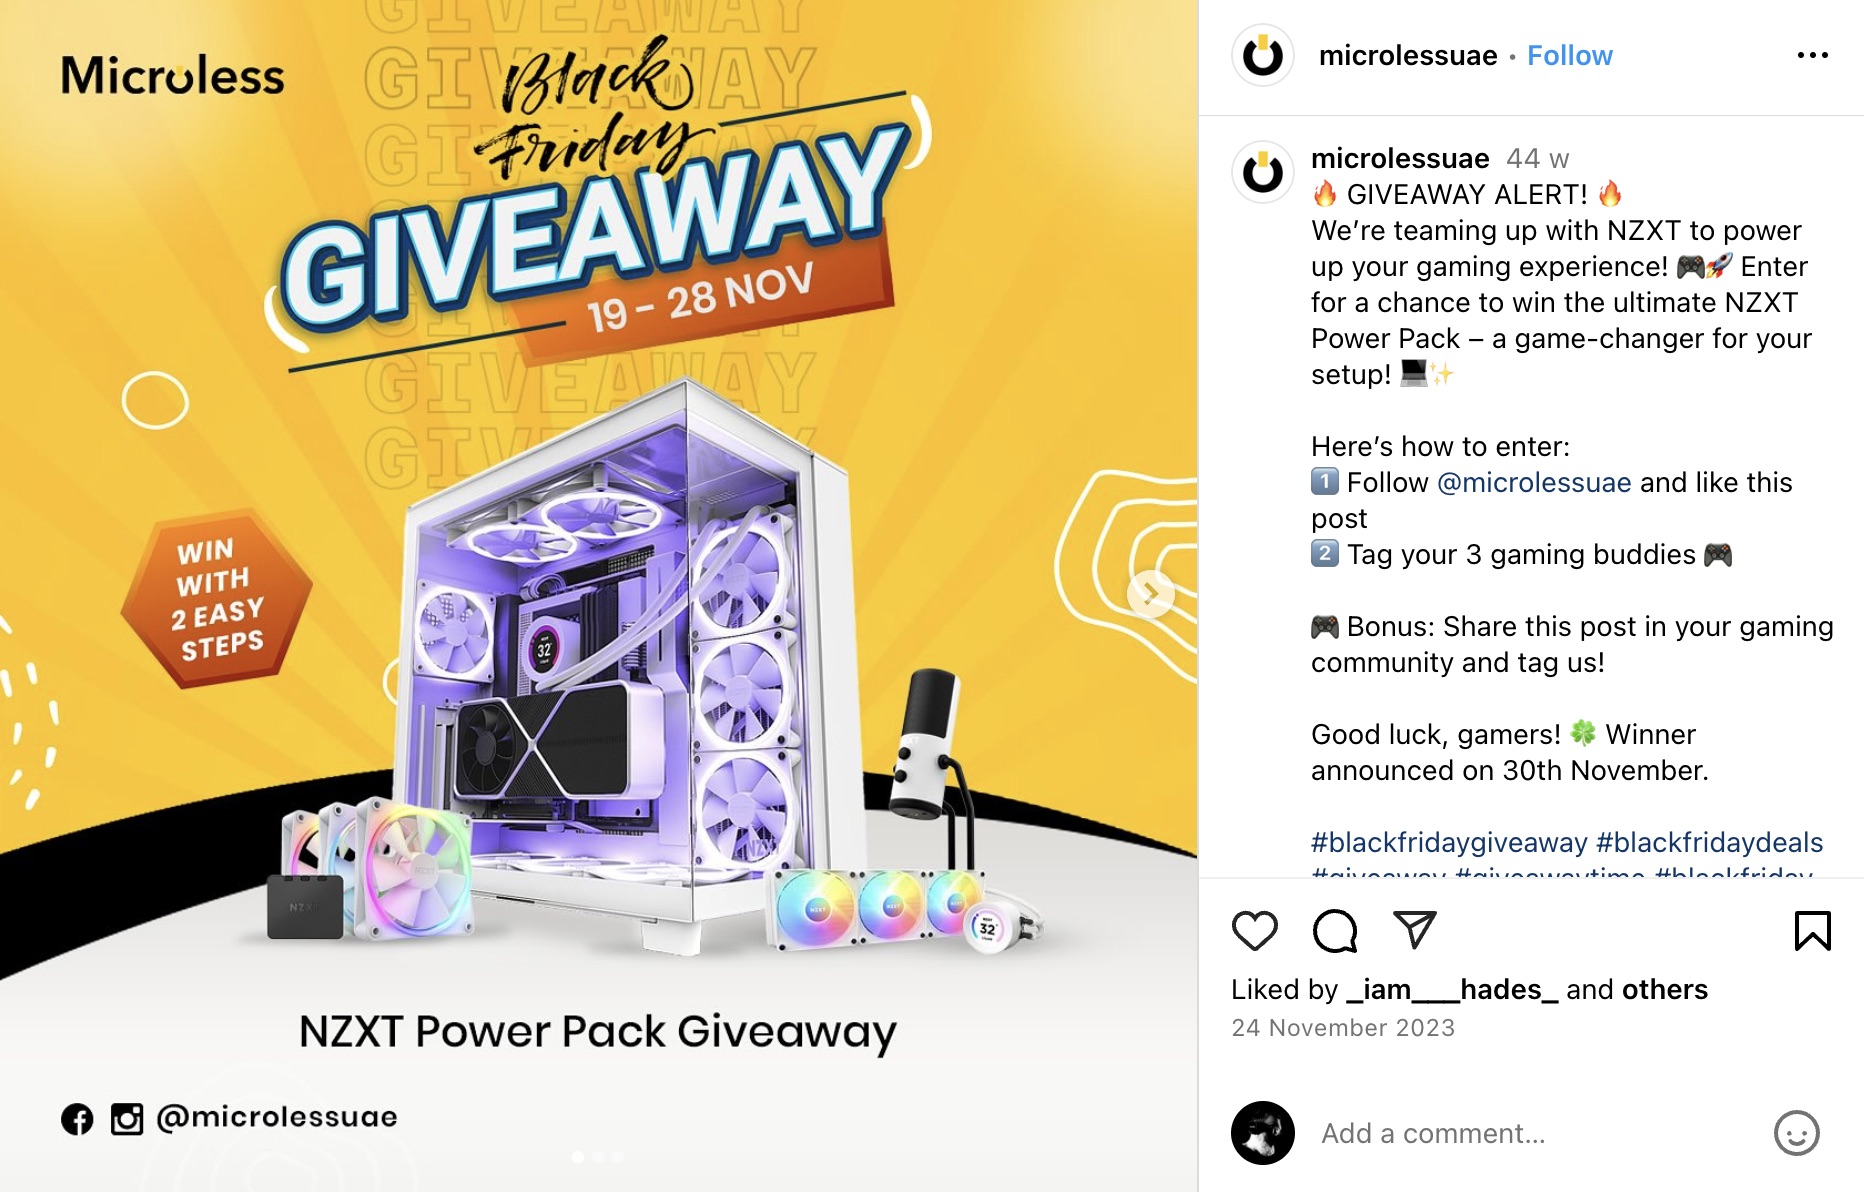Open microlessuae username in header
1864x1192 pixels.
[x=1408, y=55]
